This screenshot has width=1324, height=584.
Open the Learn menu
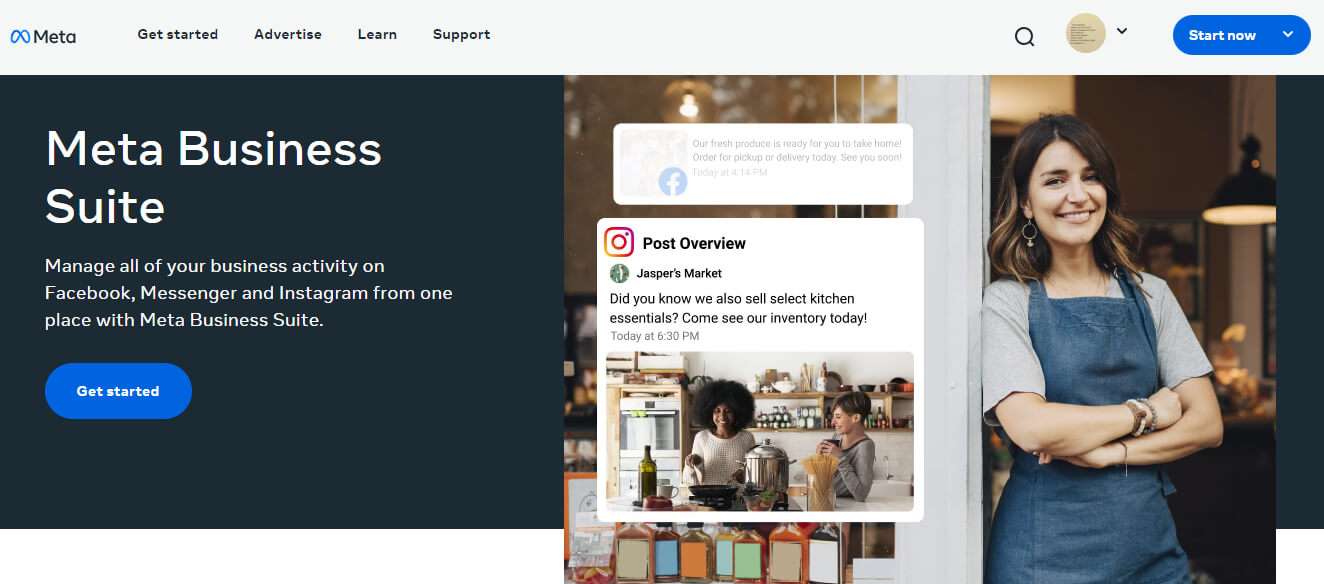pyautogui.click(x=377, y=34)
